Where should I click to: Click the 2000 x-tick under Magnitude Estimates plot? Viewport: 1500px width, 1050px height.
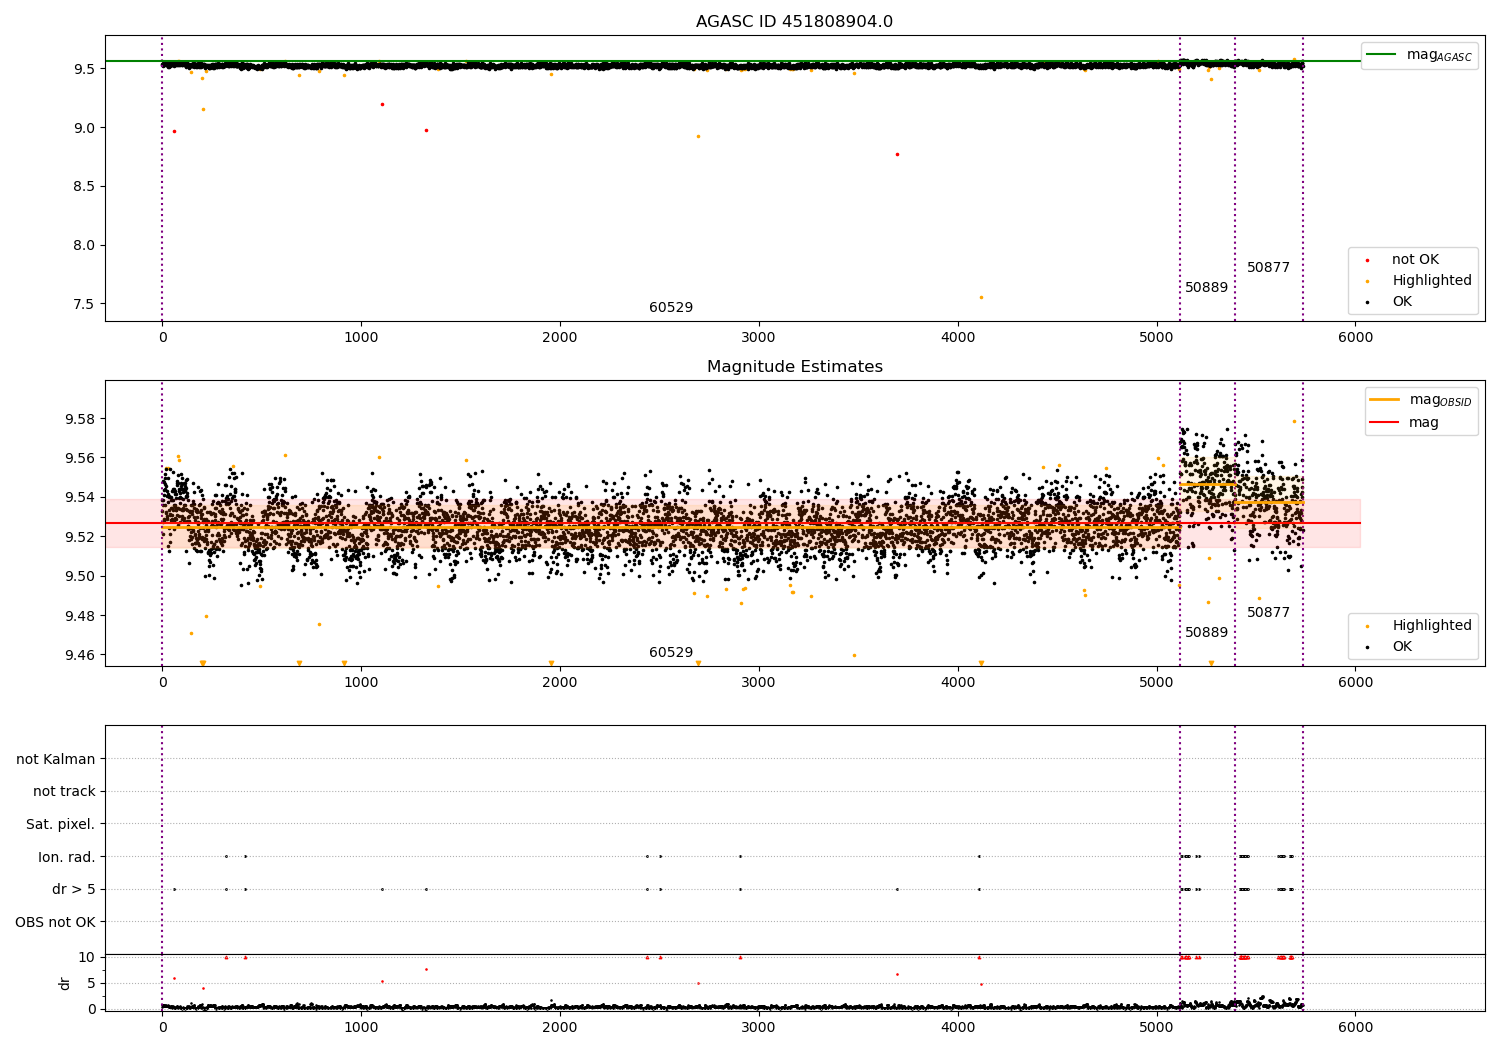560,683
